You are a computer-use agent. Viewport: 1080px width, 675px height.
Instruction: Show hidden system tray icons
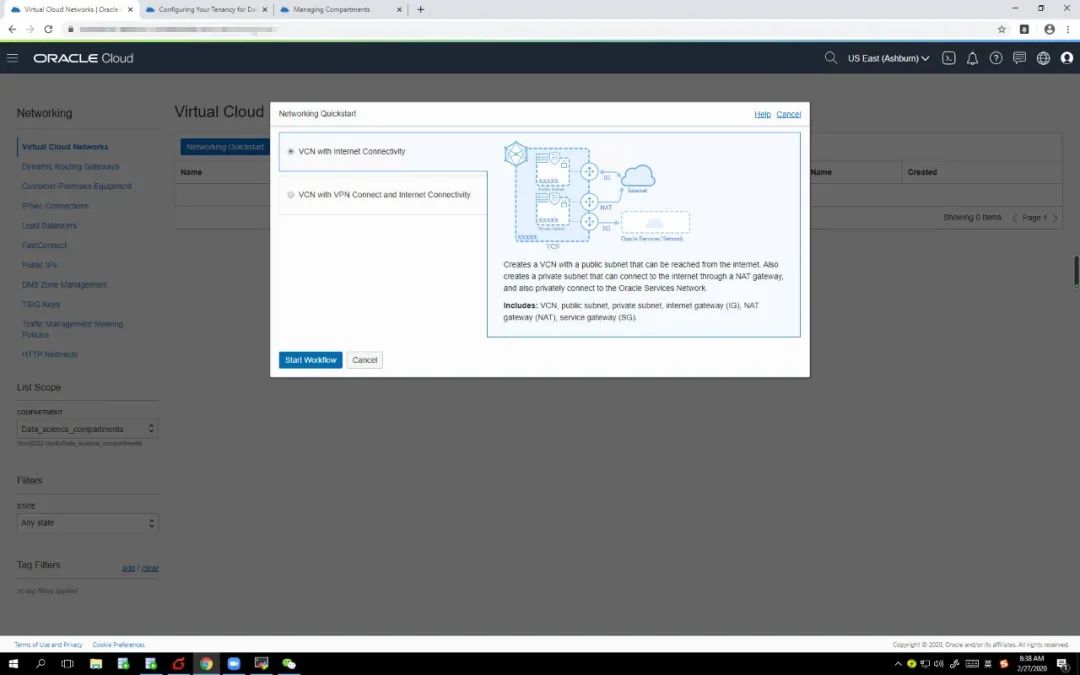[x=897, y=664]
